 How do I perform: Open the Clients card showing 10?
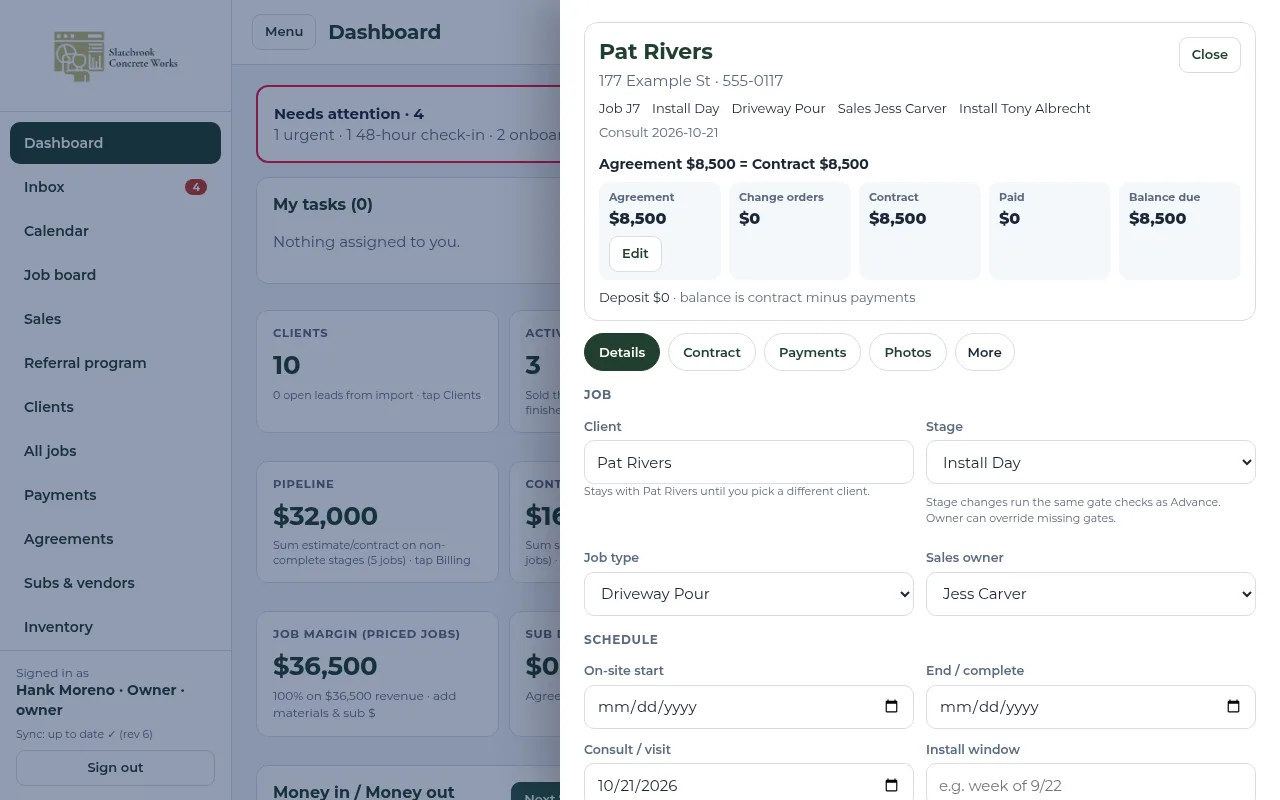(x=377, y=371)
